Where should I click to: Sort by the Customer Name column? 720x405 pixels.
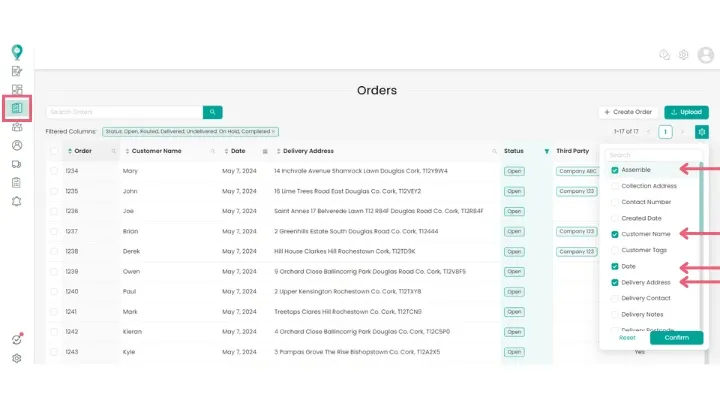point(127,151)
